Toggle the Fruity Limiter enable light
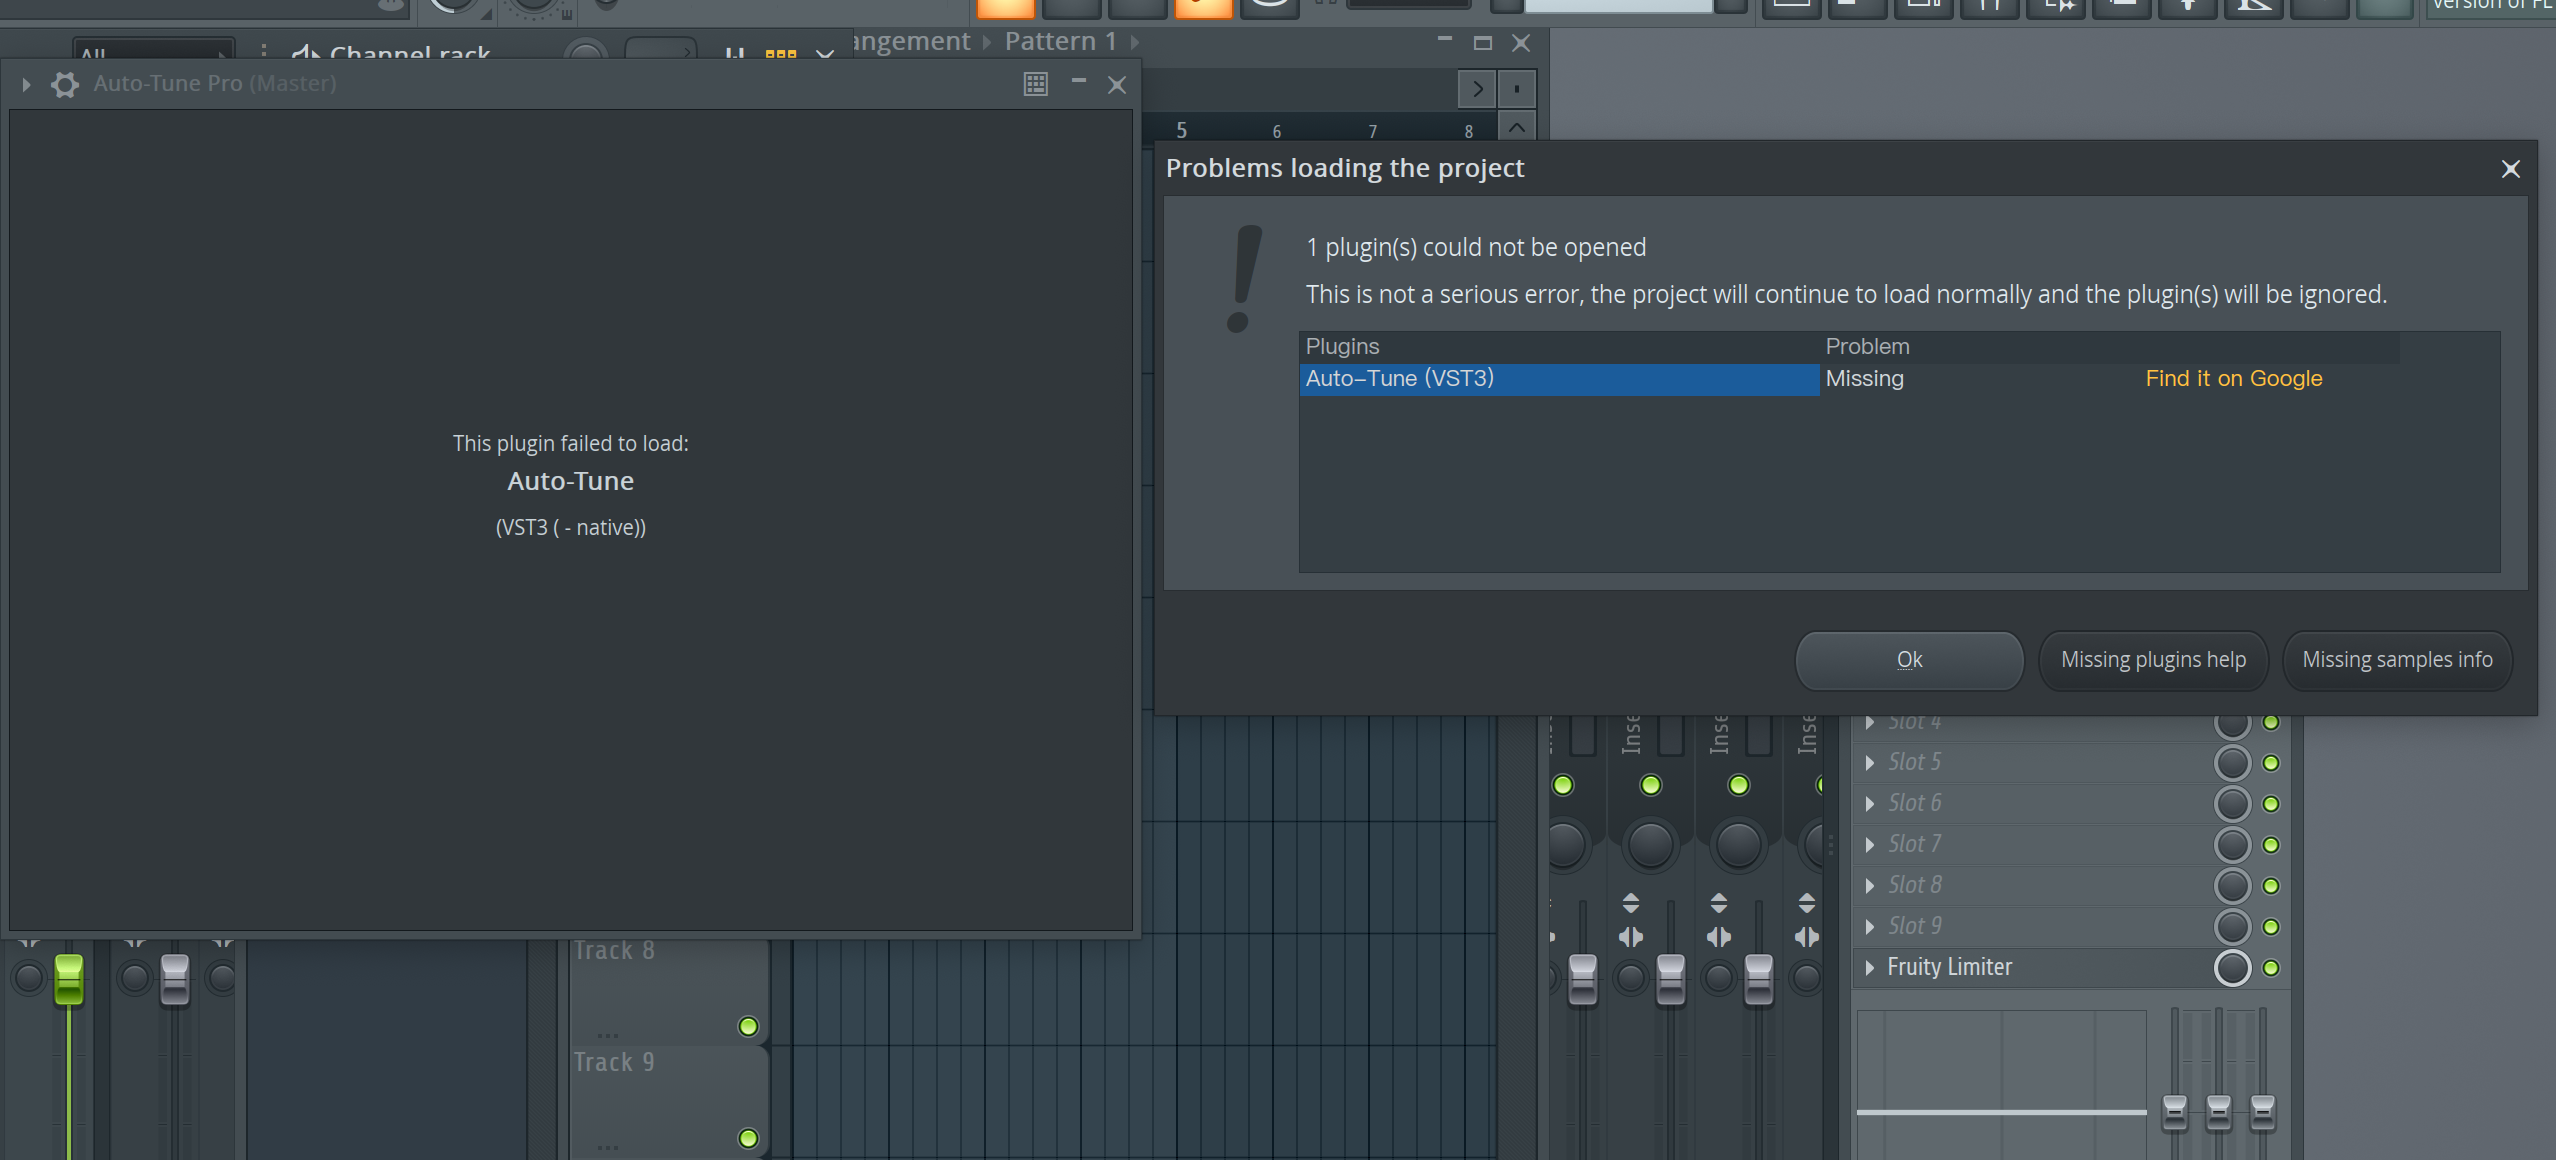2556x1160 pixels. tap(2269, 967)
